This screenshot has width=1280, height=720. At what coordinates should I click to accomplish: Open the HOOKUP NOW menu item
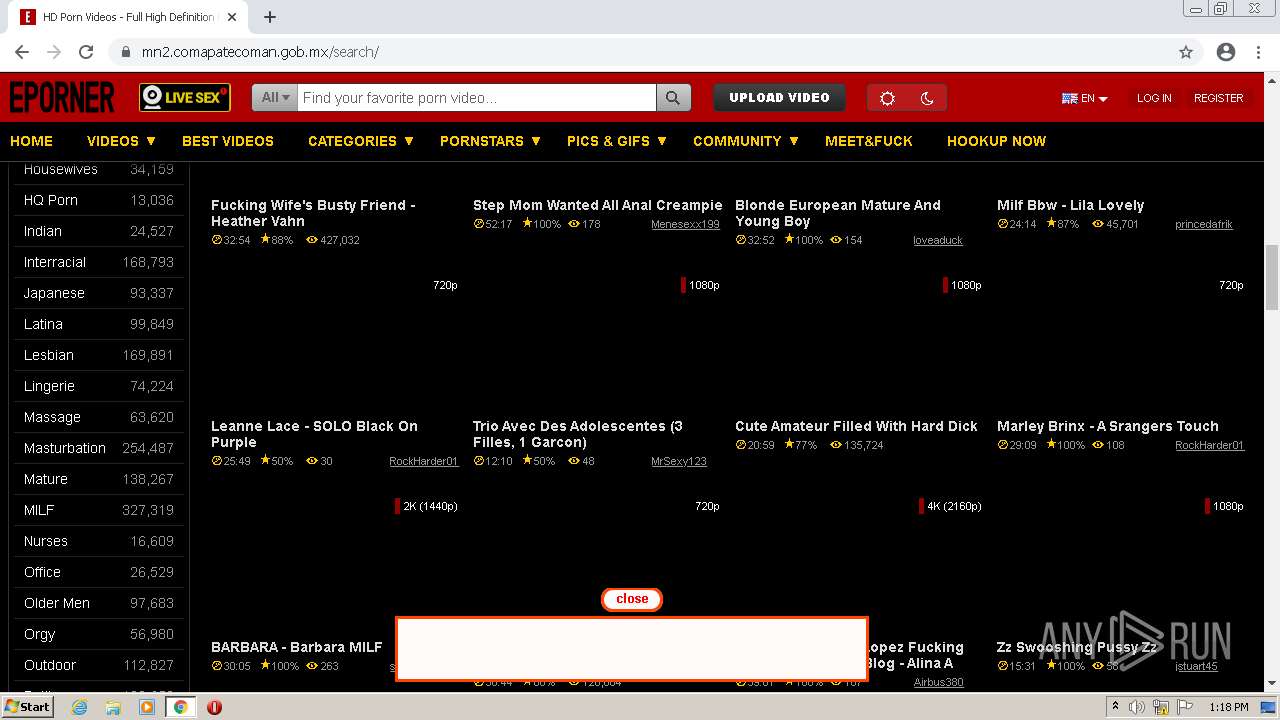click(x=996, y=141)
